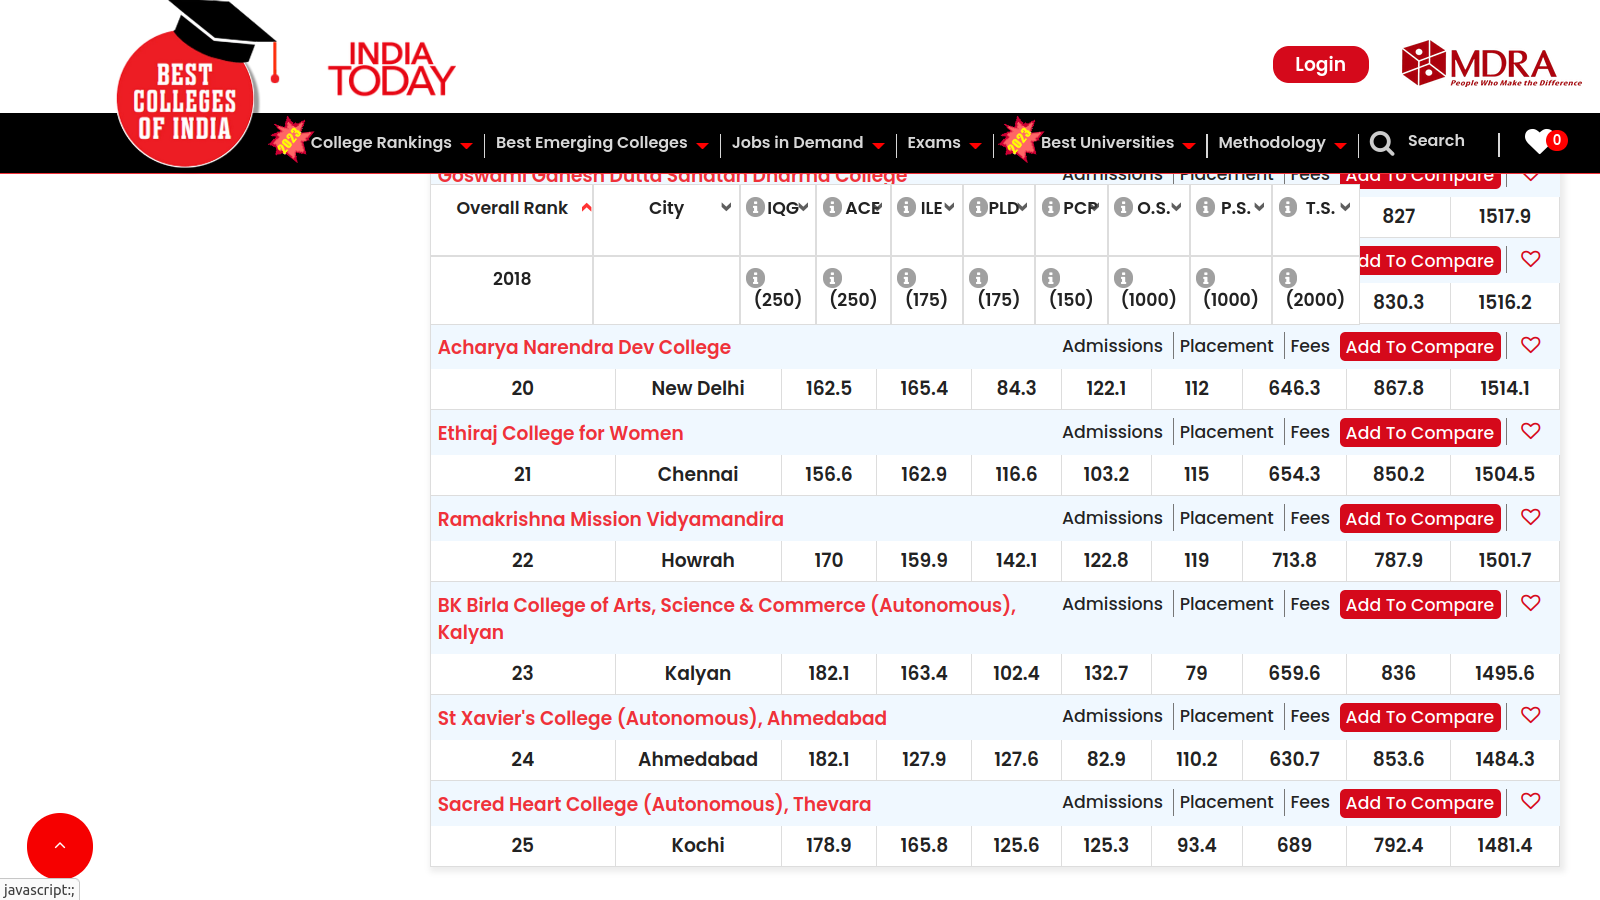Favorite Sacred Heart College Thevara heart
Viewport: 1600px width, 900px height.
tap(1531, 801)
